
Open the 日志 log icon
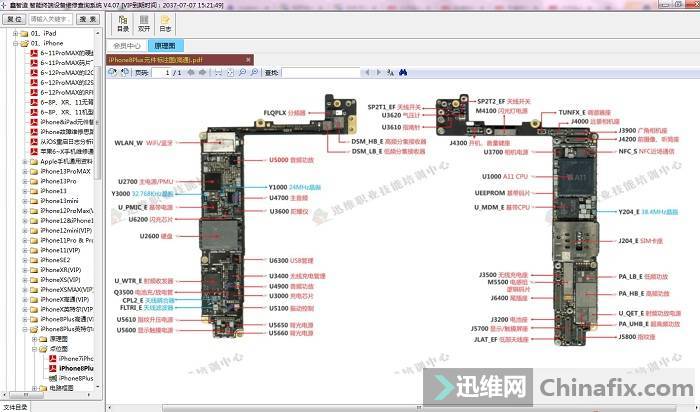[x=165, y=25]
